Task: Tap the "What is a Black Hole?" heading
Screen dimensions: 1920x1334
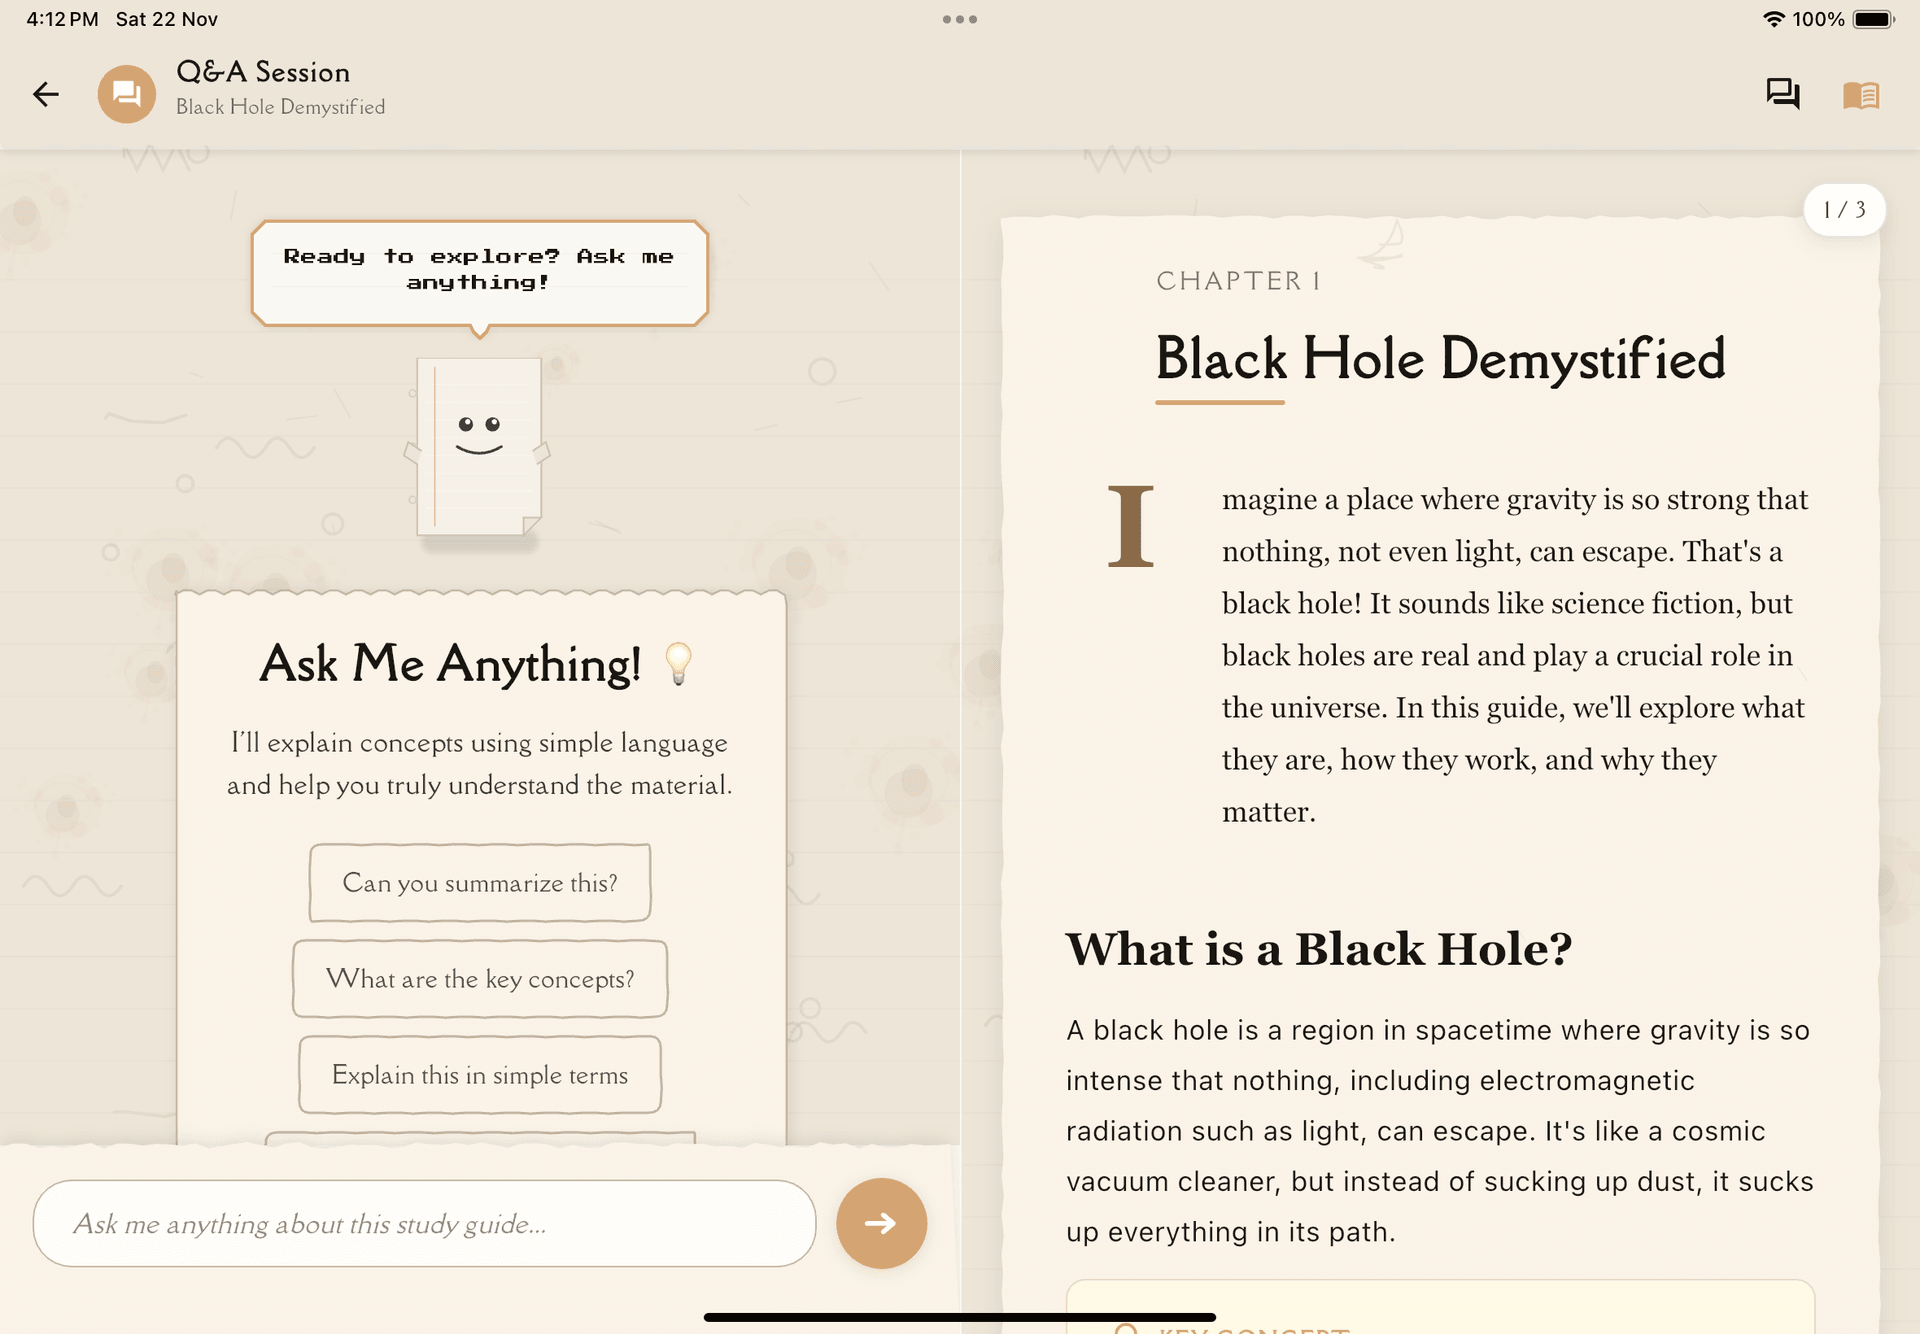Action: click(x=1318, y=948)
